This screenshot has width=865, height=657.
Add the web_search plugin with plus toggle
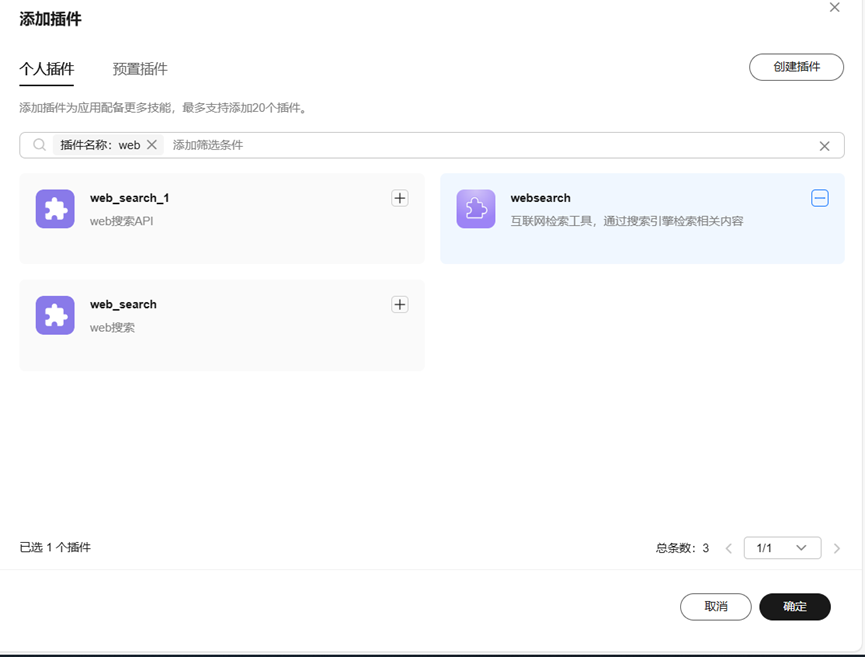(x=400, y=304)
